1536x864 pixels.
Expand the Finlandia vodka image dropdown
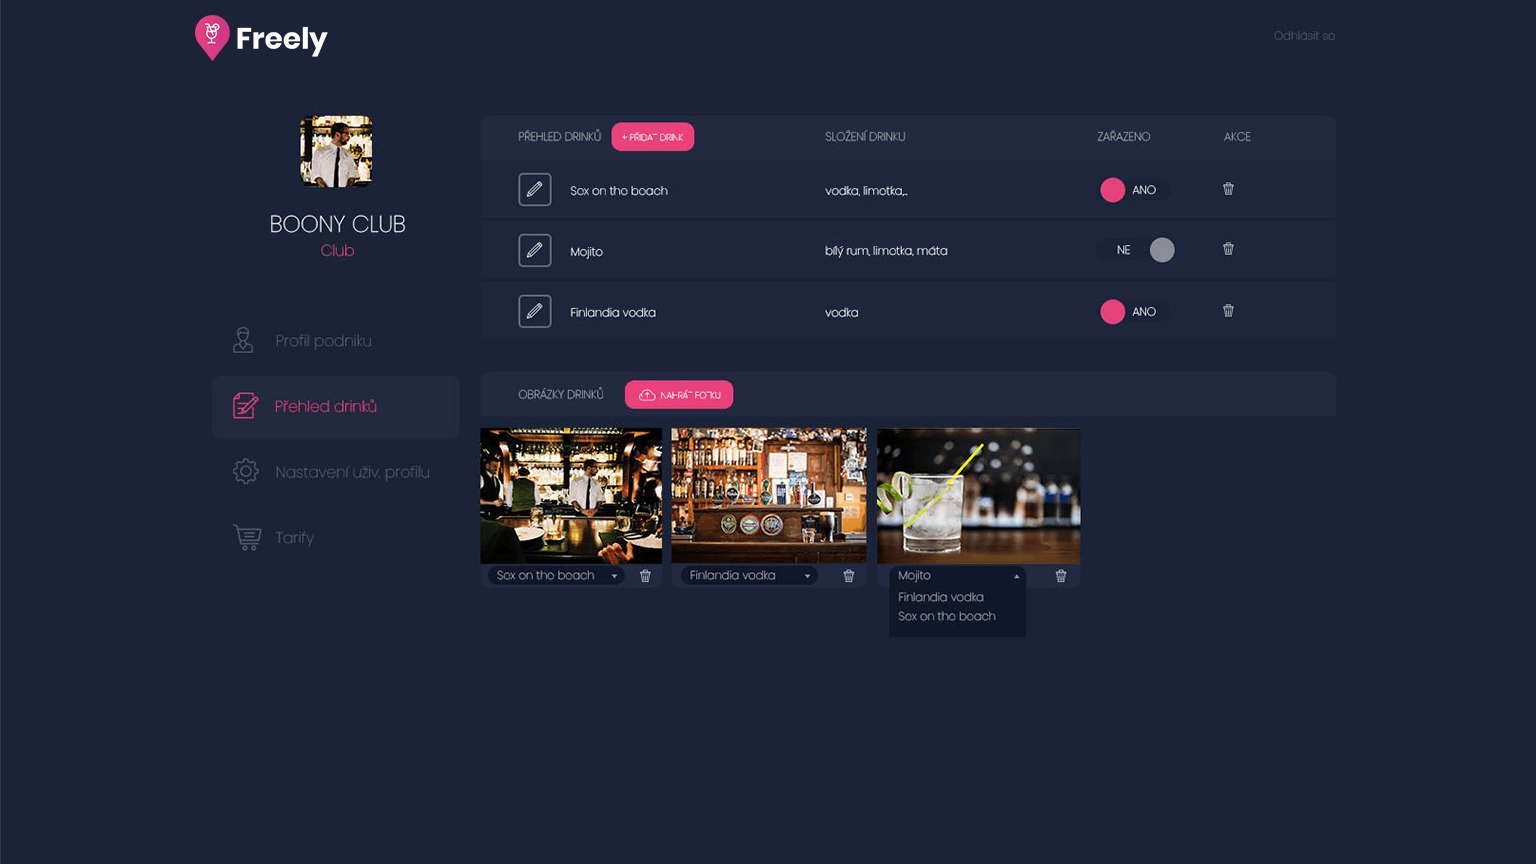749,576
